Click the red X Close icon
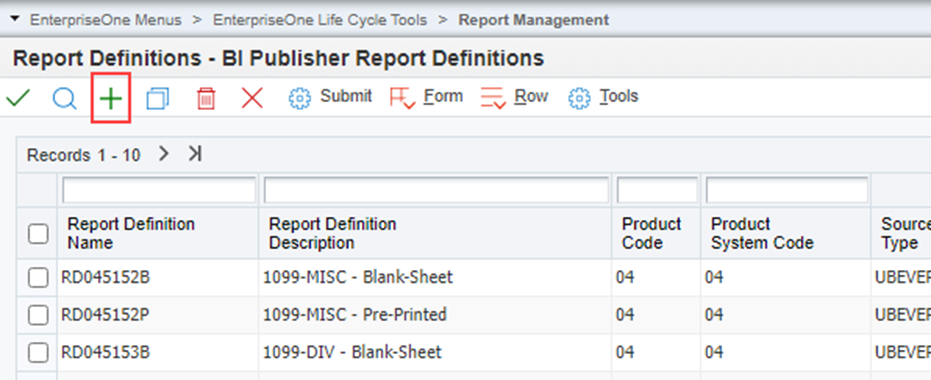 coord(252,98)
